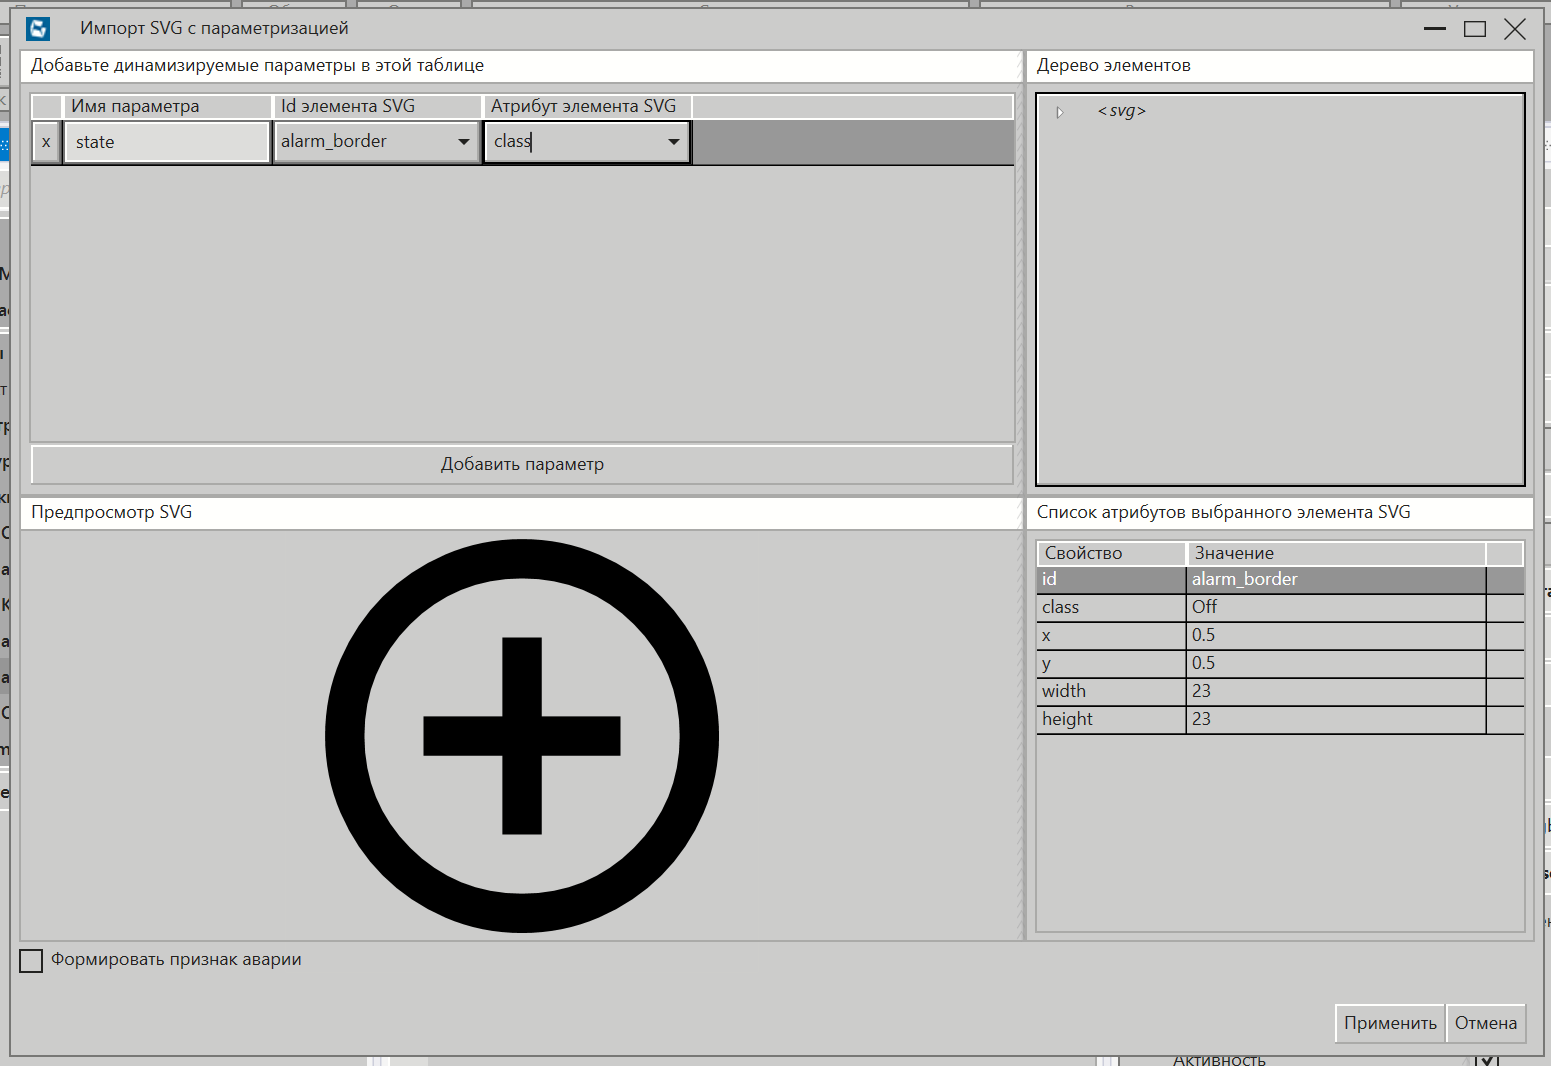Screen dimensions: 1551x1066
Task: Click the Отмена button
Action: [1486, 1023]
